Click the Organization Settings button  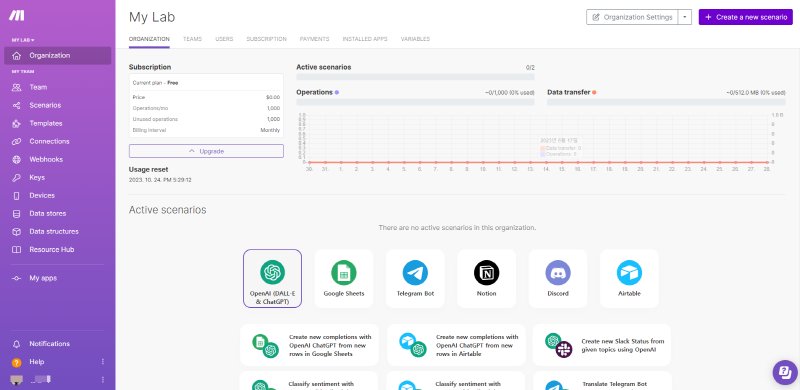pyautogui.click(x=632, y=17)
